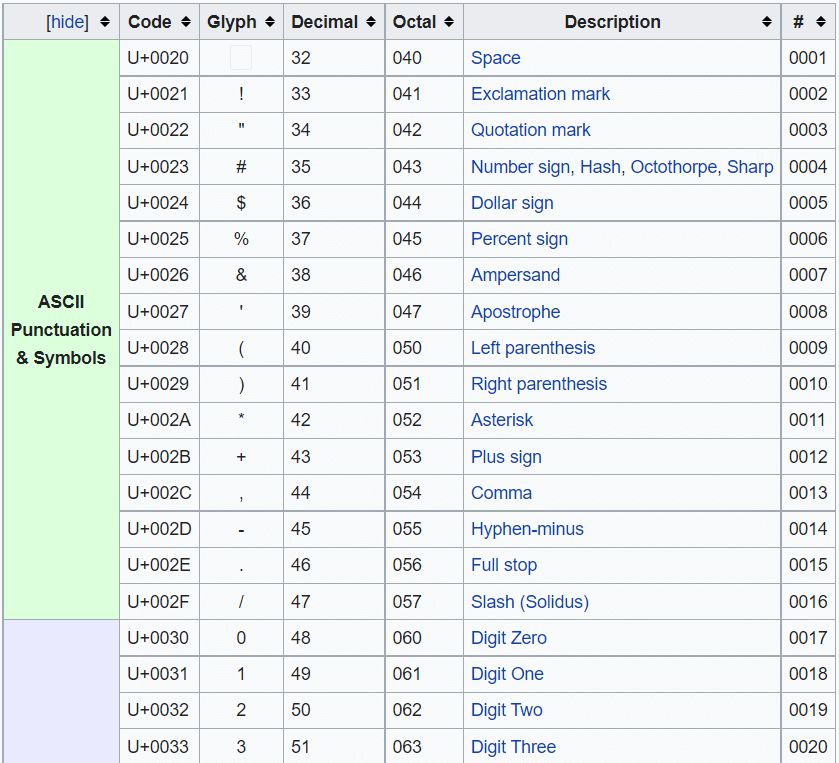The image size is (839, 763).
Task: Sort by the # column arrows
Action: (x=823, y=22)
